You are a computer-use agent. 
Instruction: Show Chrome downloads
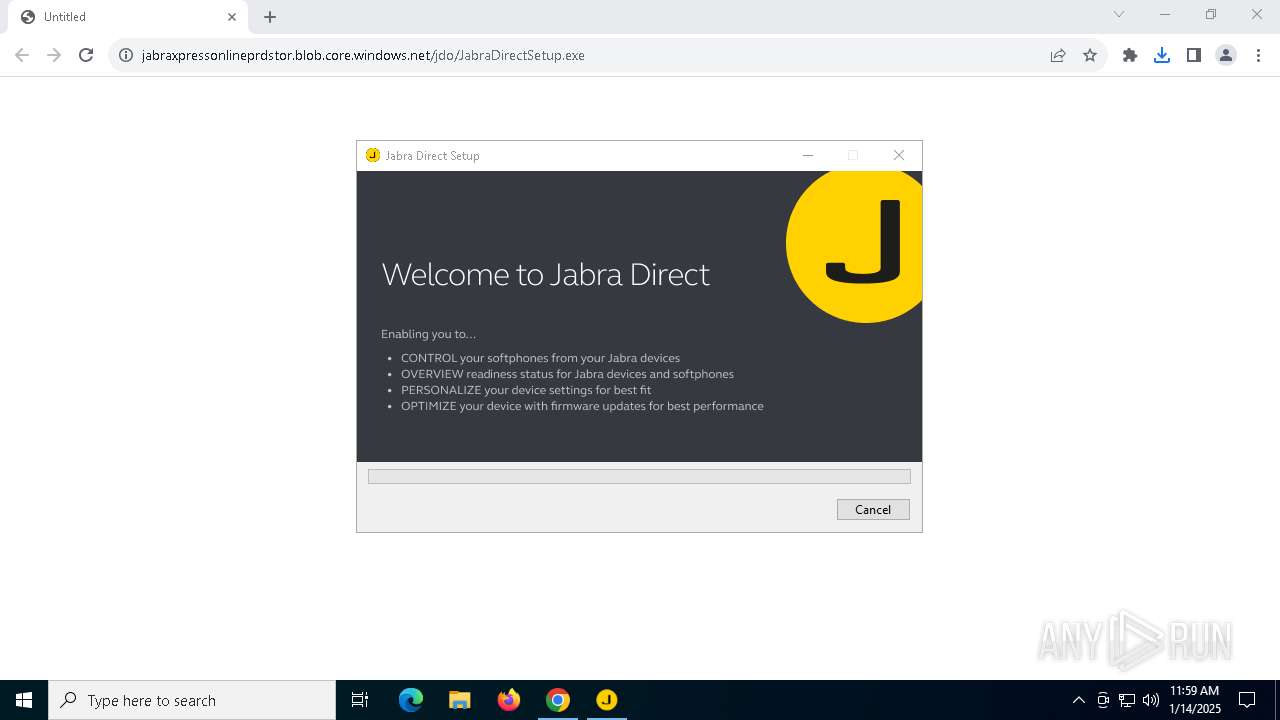click(1162, 55)
